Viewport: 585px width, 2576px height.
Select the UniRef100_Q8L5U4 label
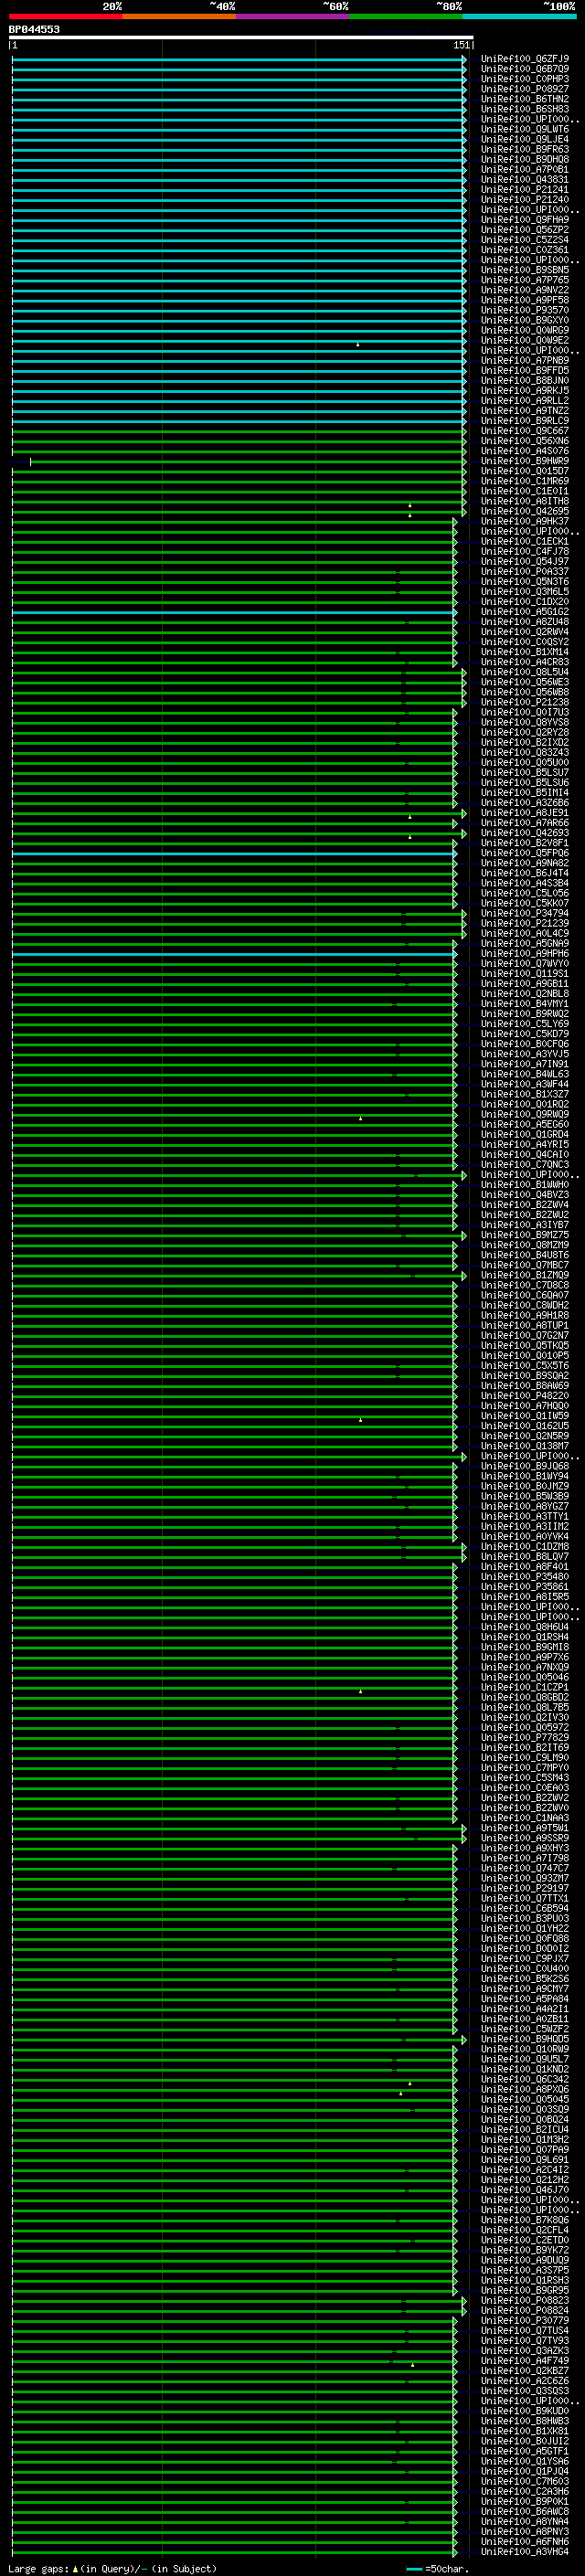(x=525, y=672)
